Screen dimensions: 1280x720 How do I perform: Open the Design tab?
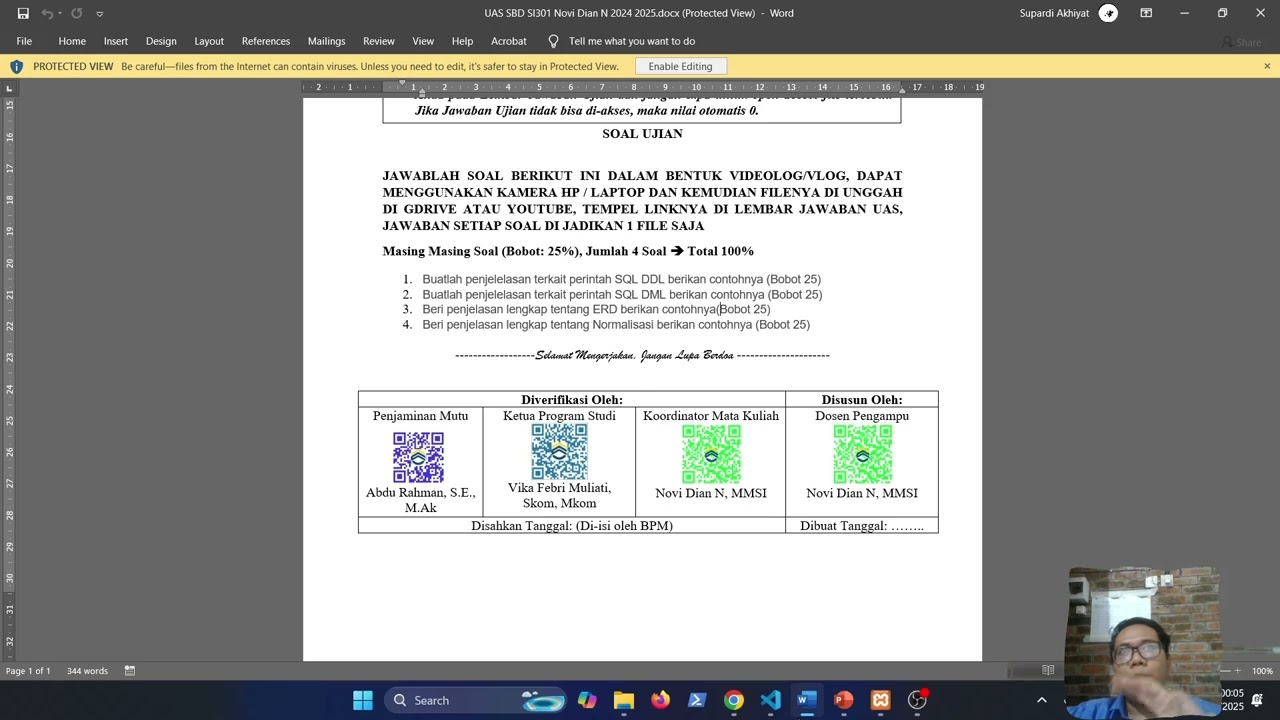click(161, 41)
